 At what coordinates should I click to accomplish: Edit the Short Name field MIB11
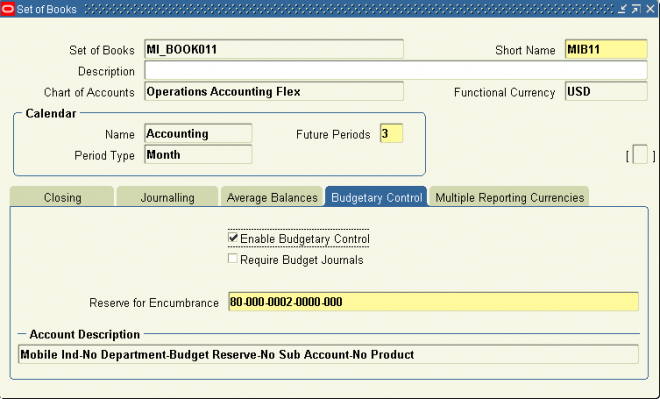pyautogui.click(x=606, y=49)
